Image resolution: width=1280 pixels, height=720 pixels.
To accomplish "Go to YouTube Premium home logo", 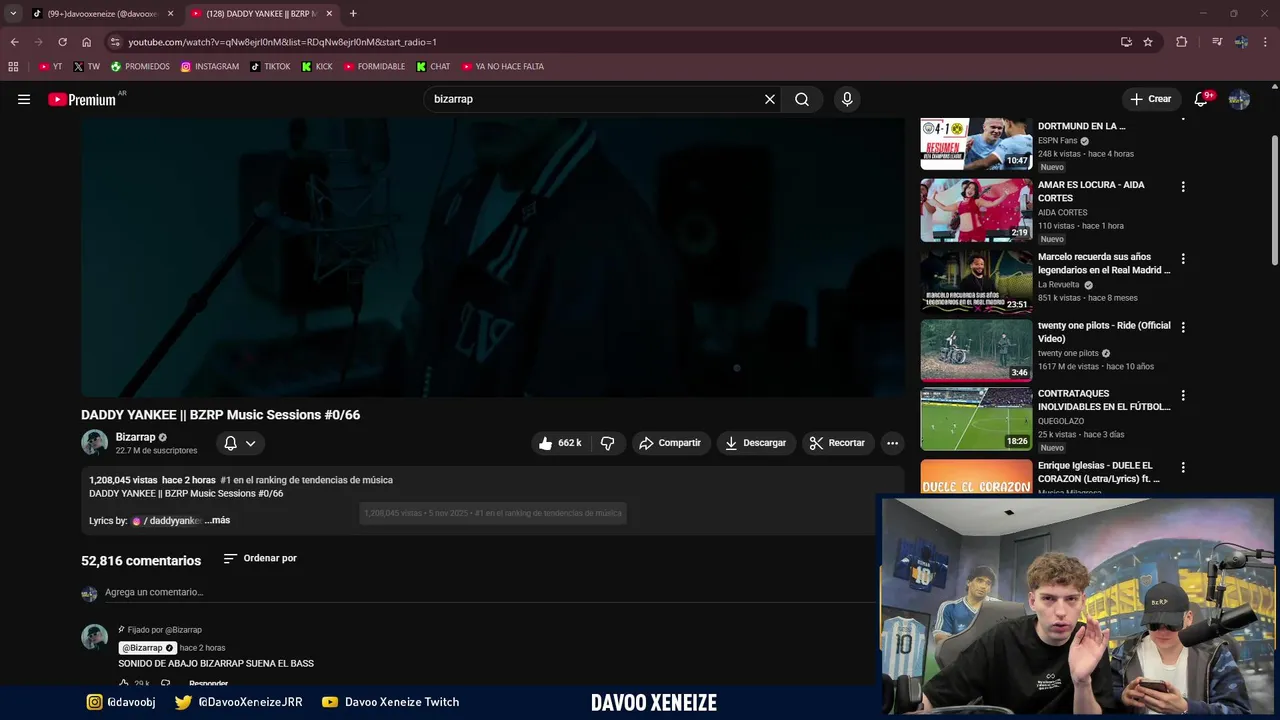I will click(82, 99).
